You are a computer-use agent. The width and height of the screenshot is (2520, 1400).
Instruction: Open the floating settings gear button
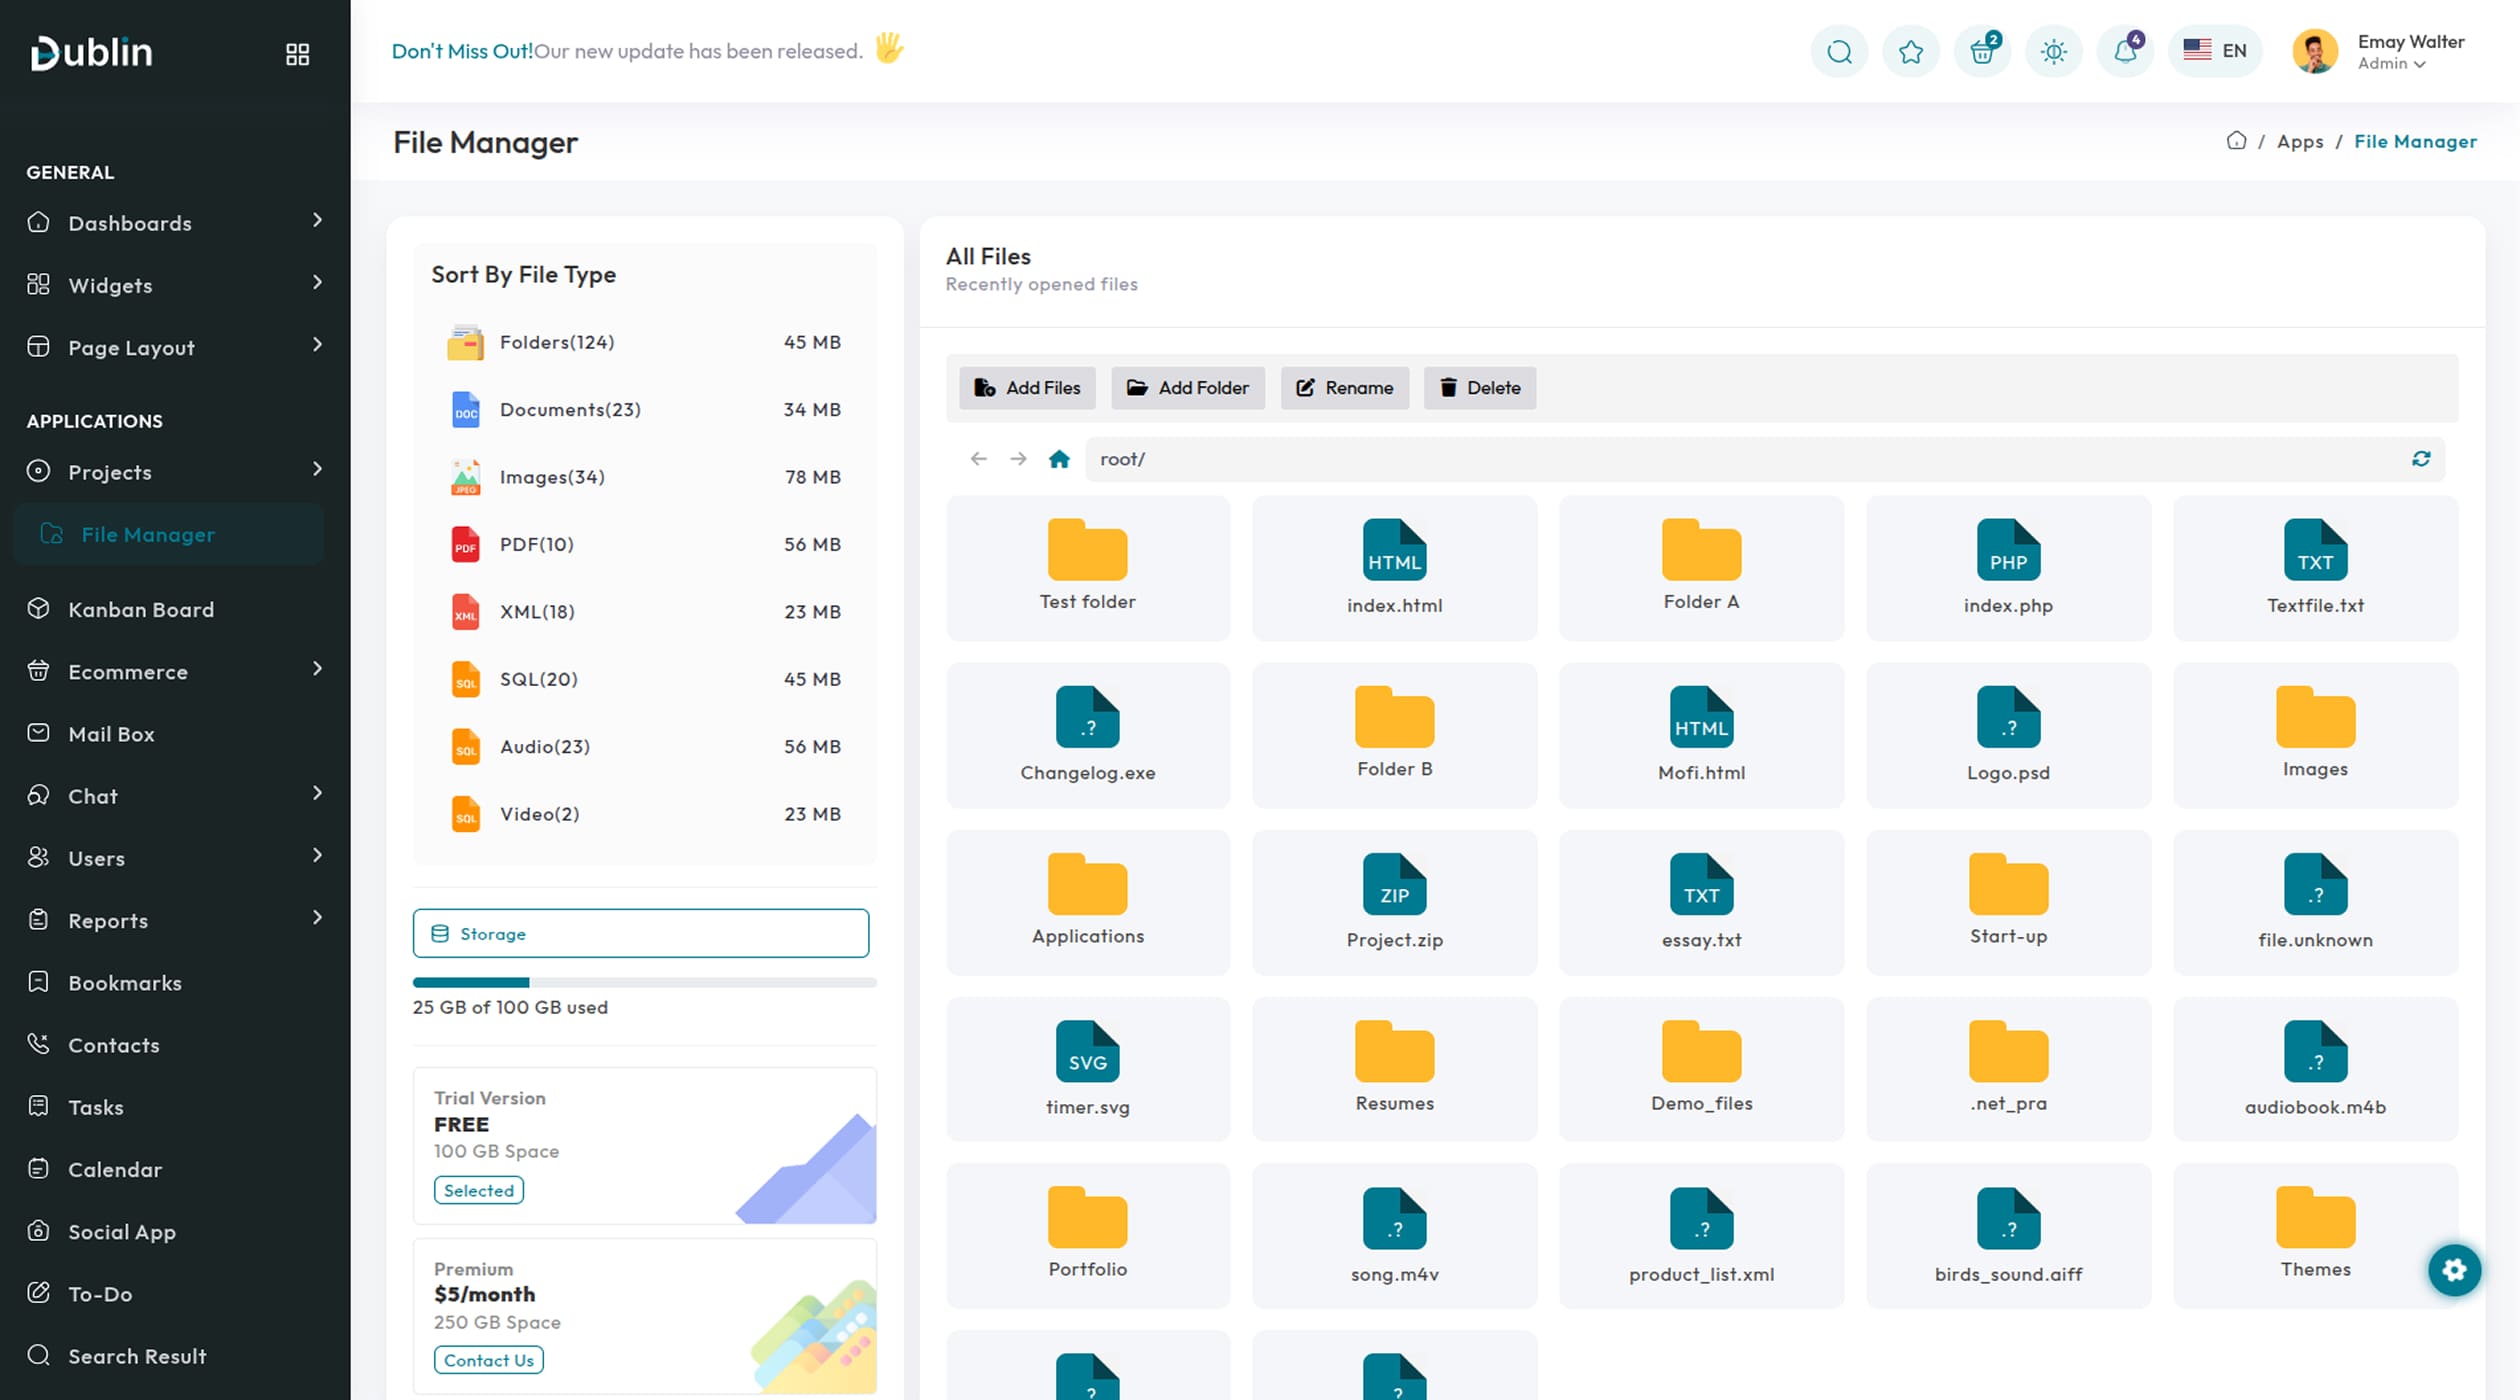tap(2454, 1270)
